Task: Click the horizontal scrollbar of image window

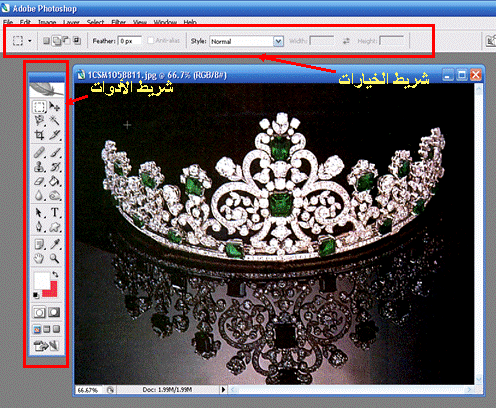Action: pyautogui.click(x=351, y=389)
